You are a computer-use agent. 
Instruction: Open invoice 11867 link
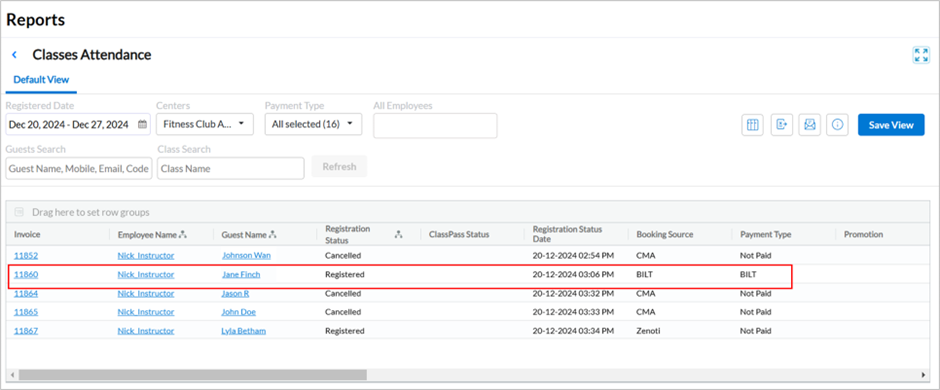point(26,330)
